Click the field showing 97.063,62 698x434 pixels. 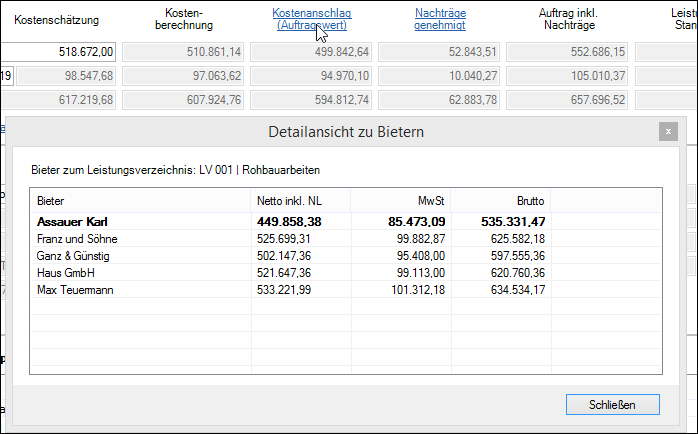pyautogui.click(x=183, y=76)
